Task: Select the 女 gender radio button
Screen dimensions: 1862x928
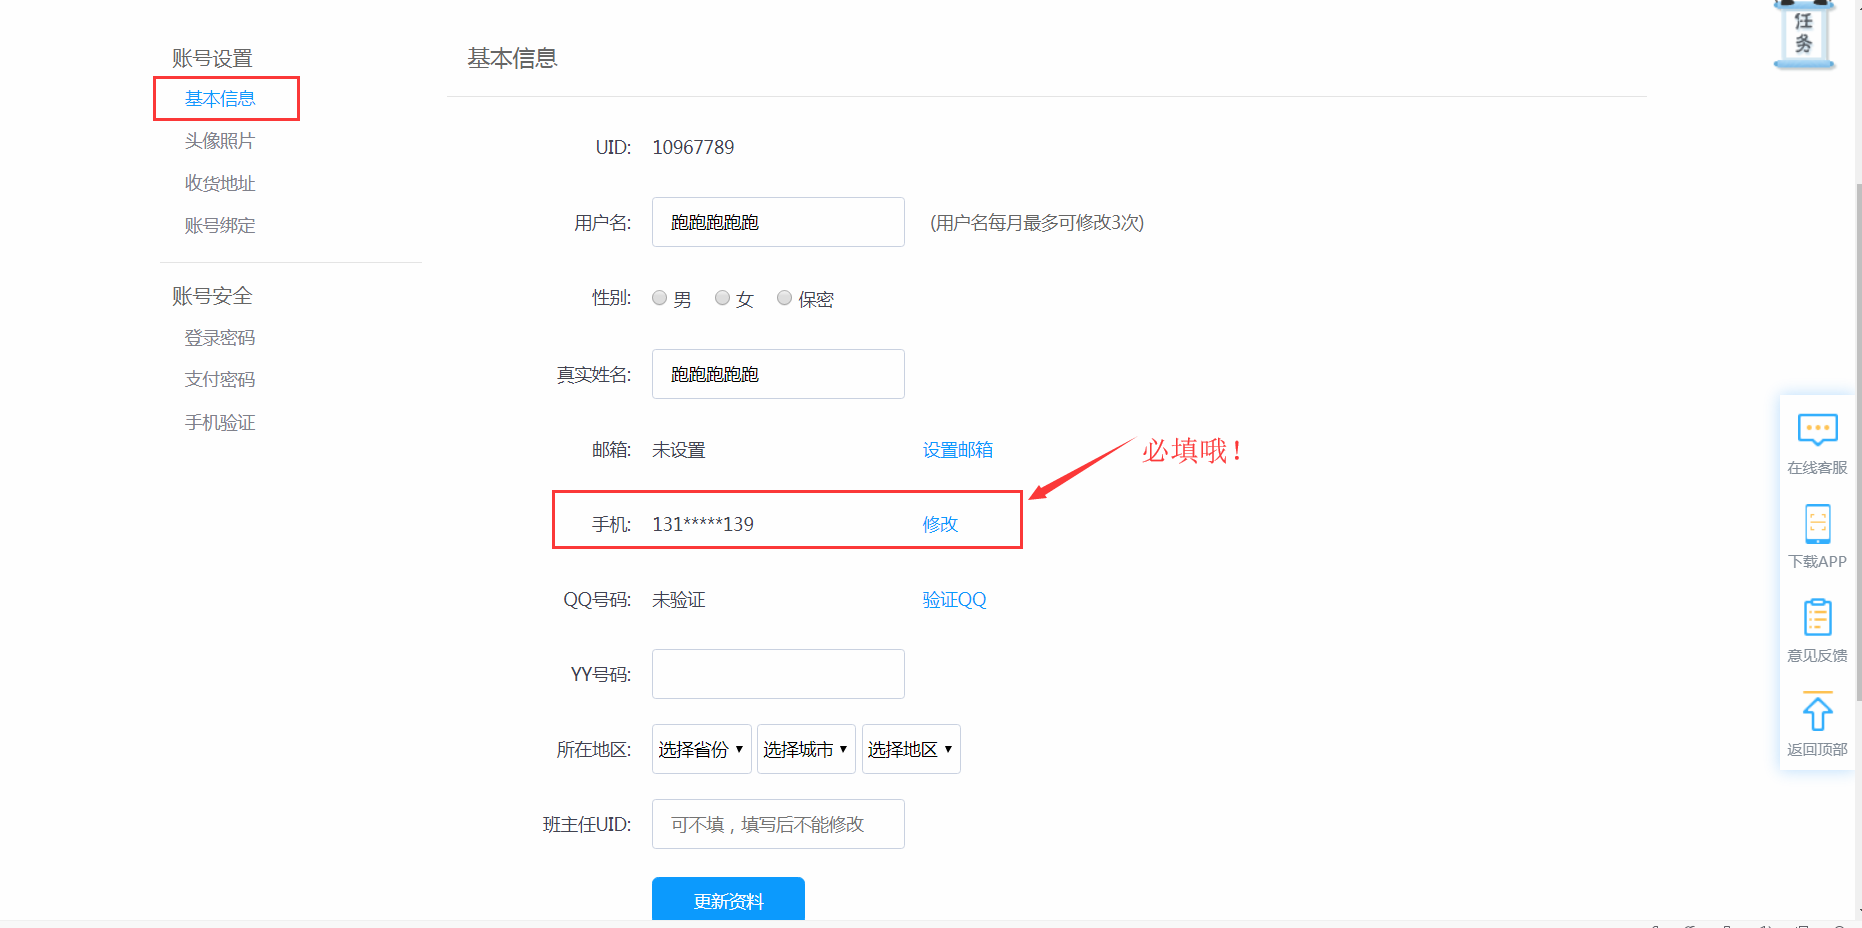Action: pos(722,297)
